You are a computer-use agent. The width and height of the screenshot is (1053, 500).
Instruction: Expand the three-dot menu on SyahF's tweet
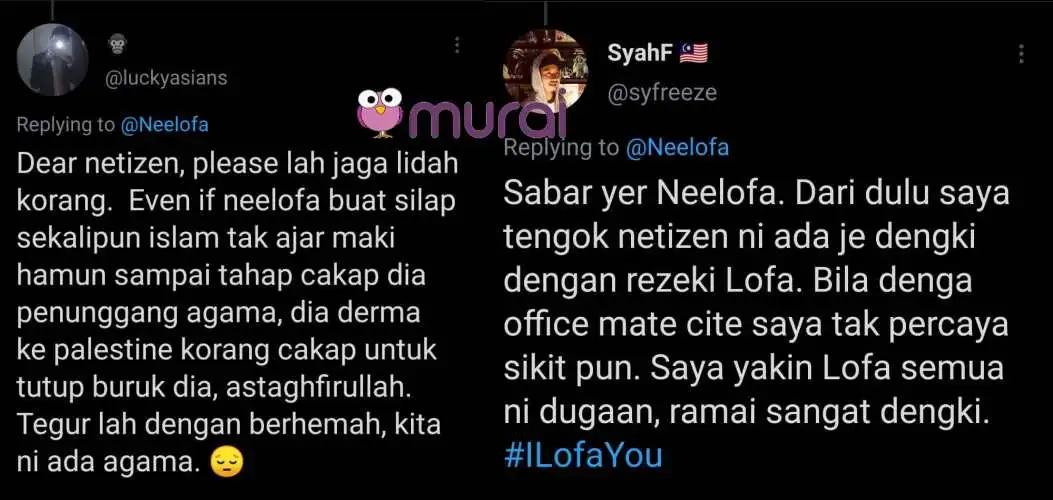point(1021,54)
